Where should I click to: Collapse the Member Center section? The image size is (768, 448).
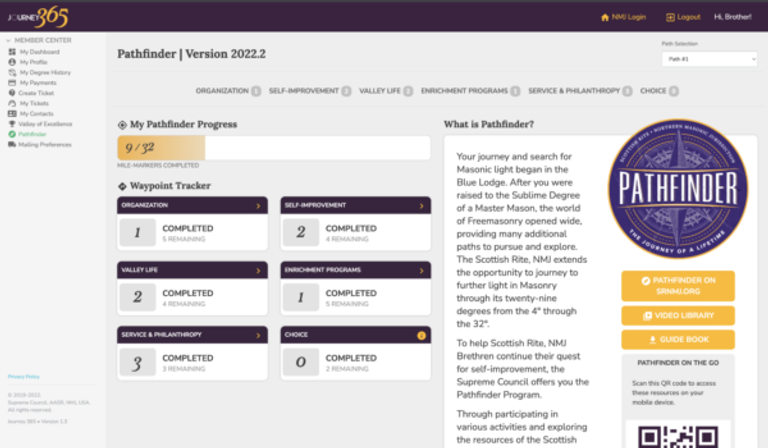coord(8,40)
